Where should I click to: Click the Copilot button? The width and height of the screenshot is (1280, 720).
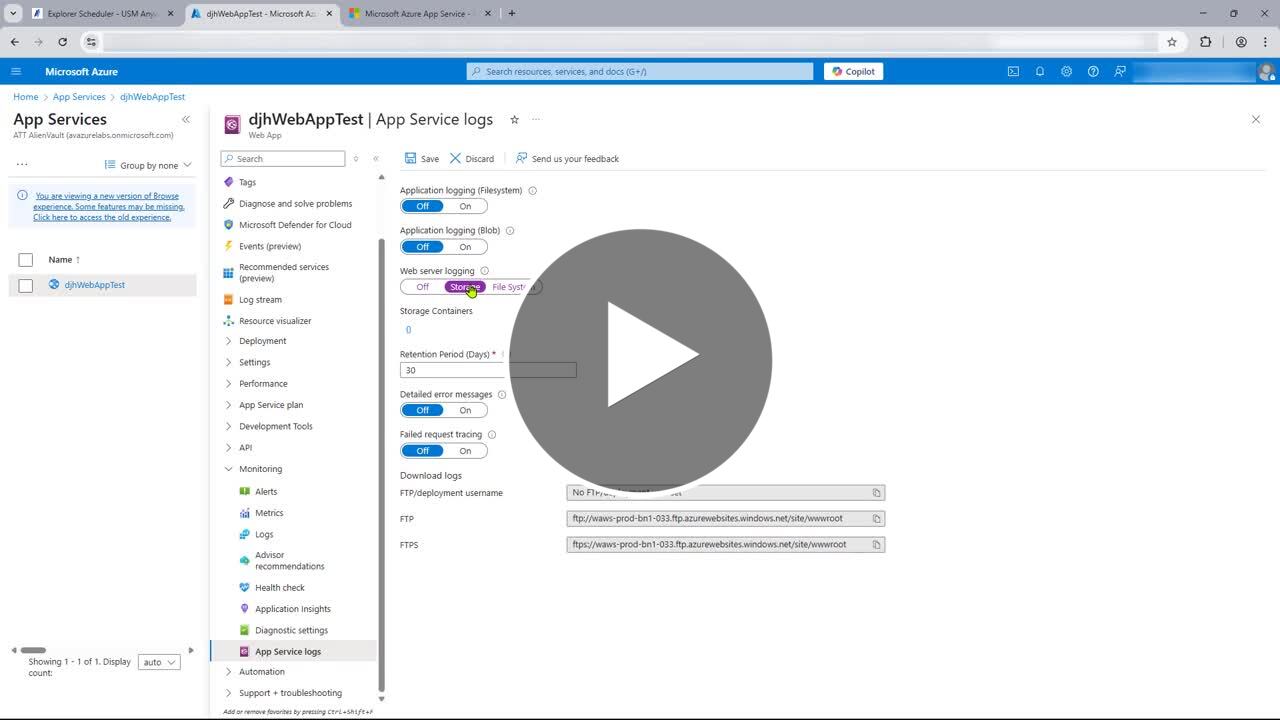click(853, 72)
